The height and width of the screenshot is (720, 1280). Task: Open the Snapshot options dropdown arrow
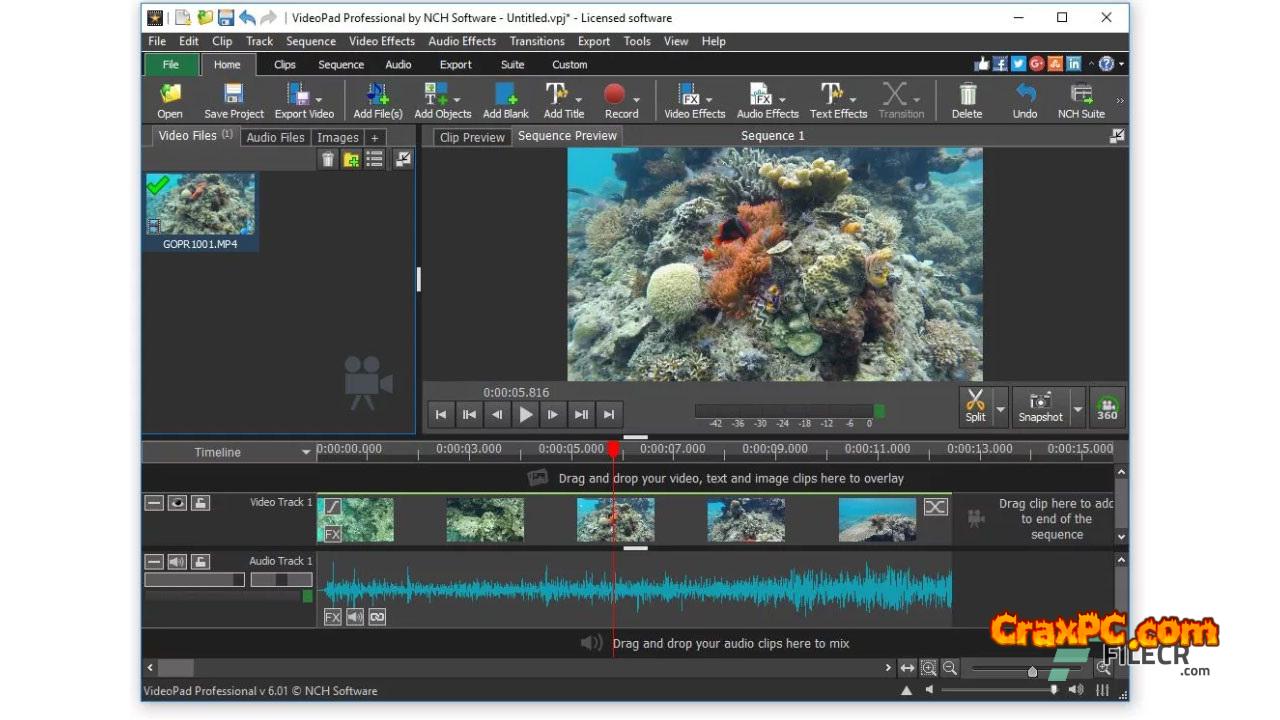(x=1077, y=408)
